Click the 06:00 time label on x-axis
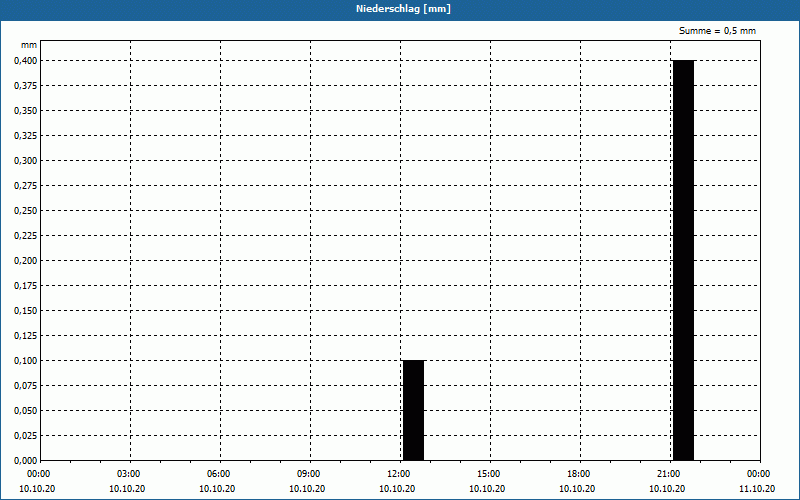The width and height of the screenshot is (800, 500). click(220, 474)
